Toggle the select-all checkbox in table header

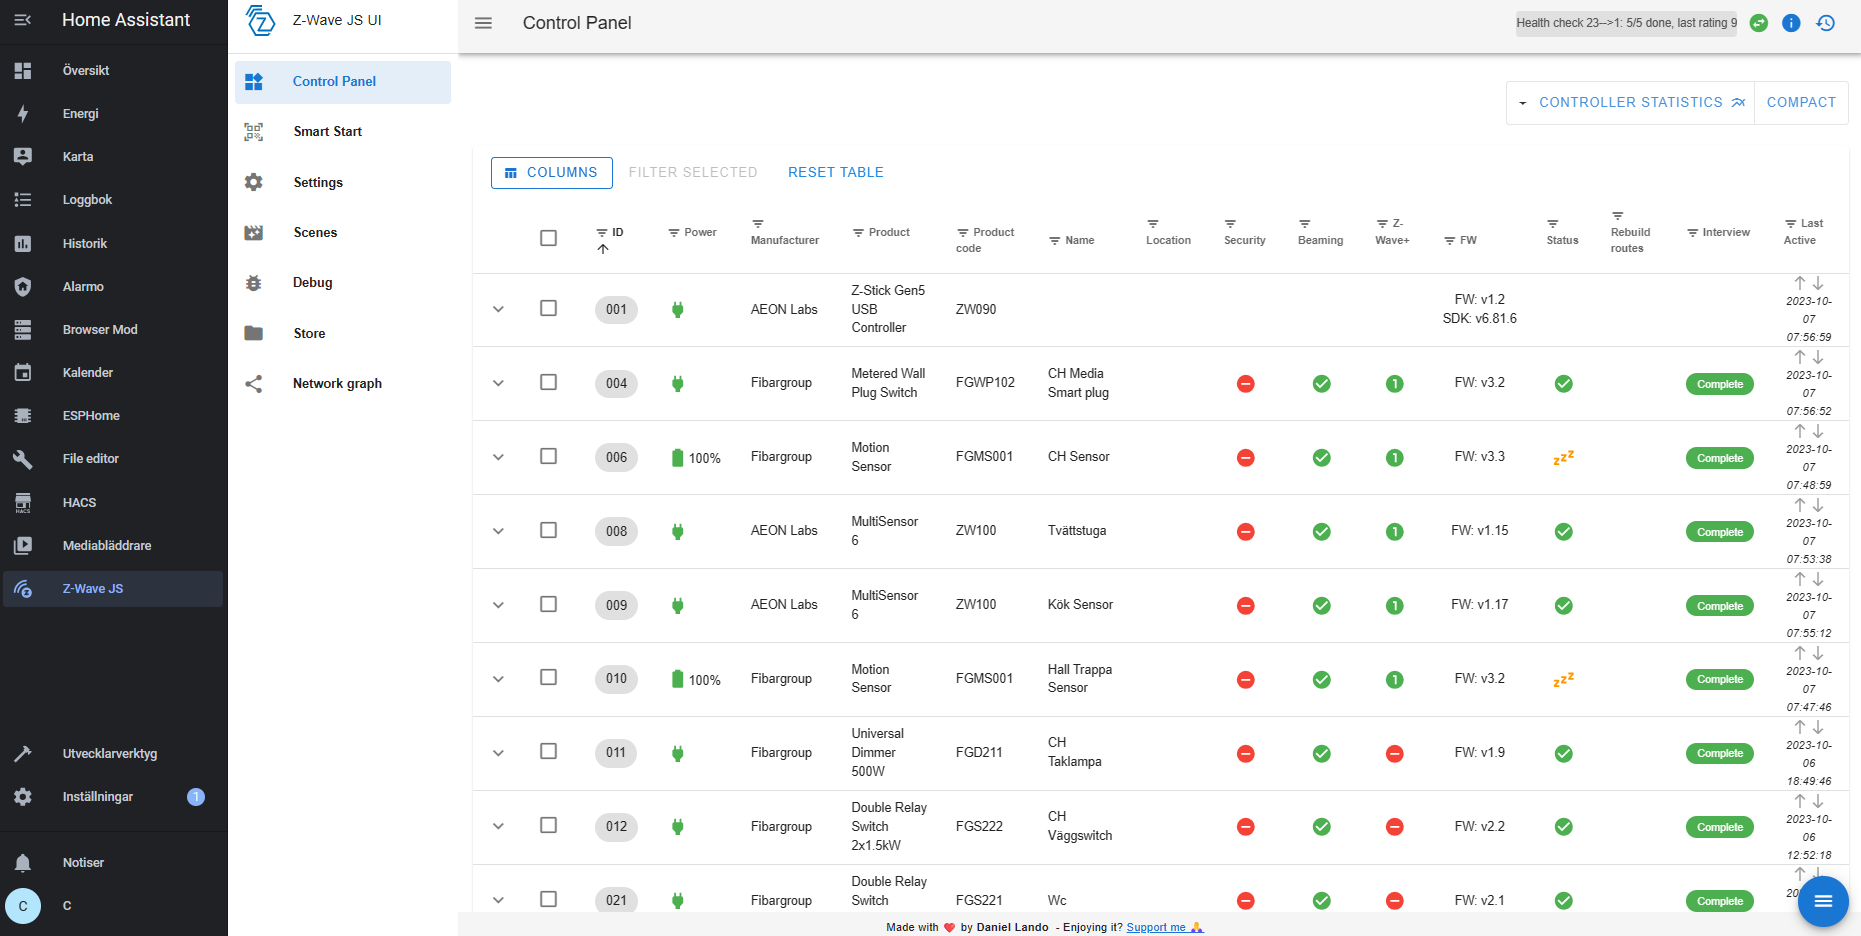(548, 238)
